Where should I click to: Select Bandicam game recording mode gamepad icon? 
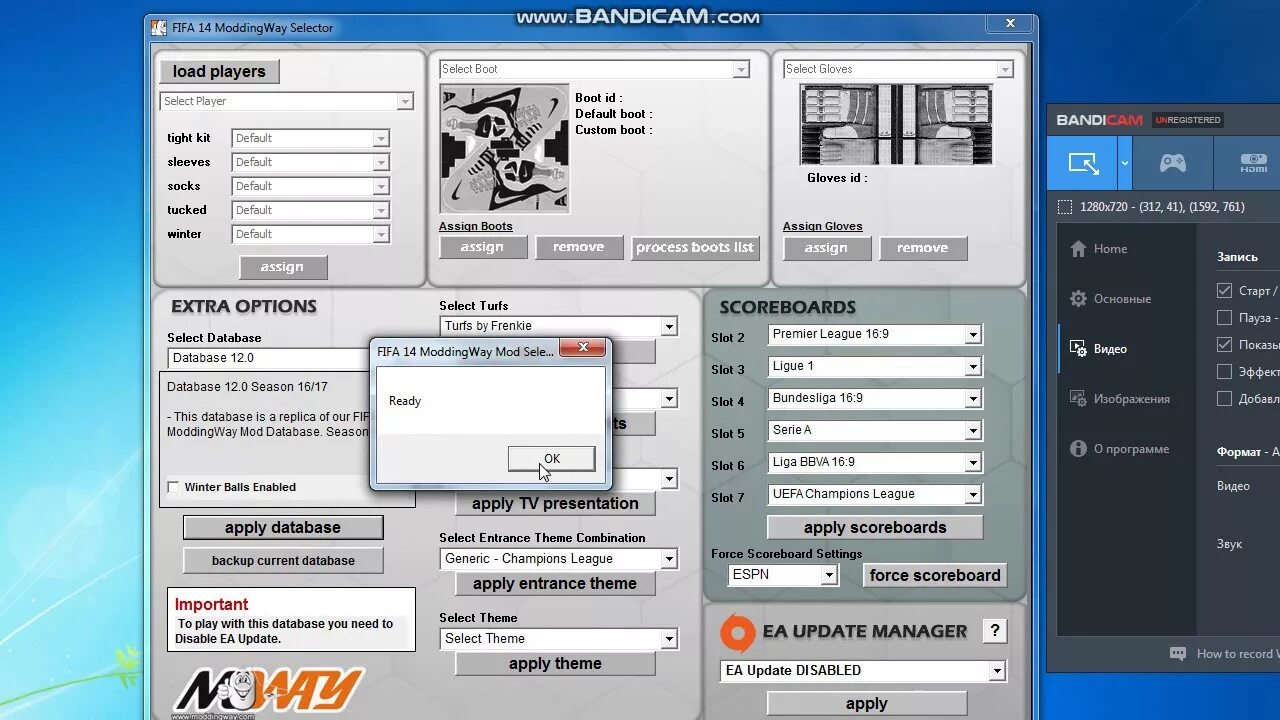pos(1172,163)
